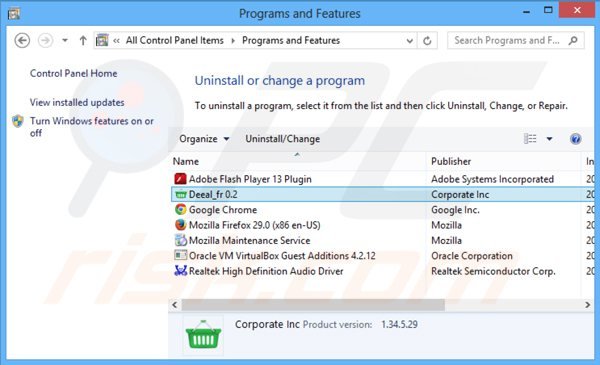The image size is (600, 365).
Task: Click the Uninstall/Change button
Action: click(282, 139)
